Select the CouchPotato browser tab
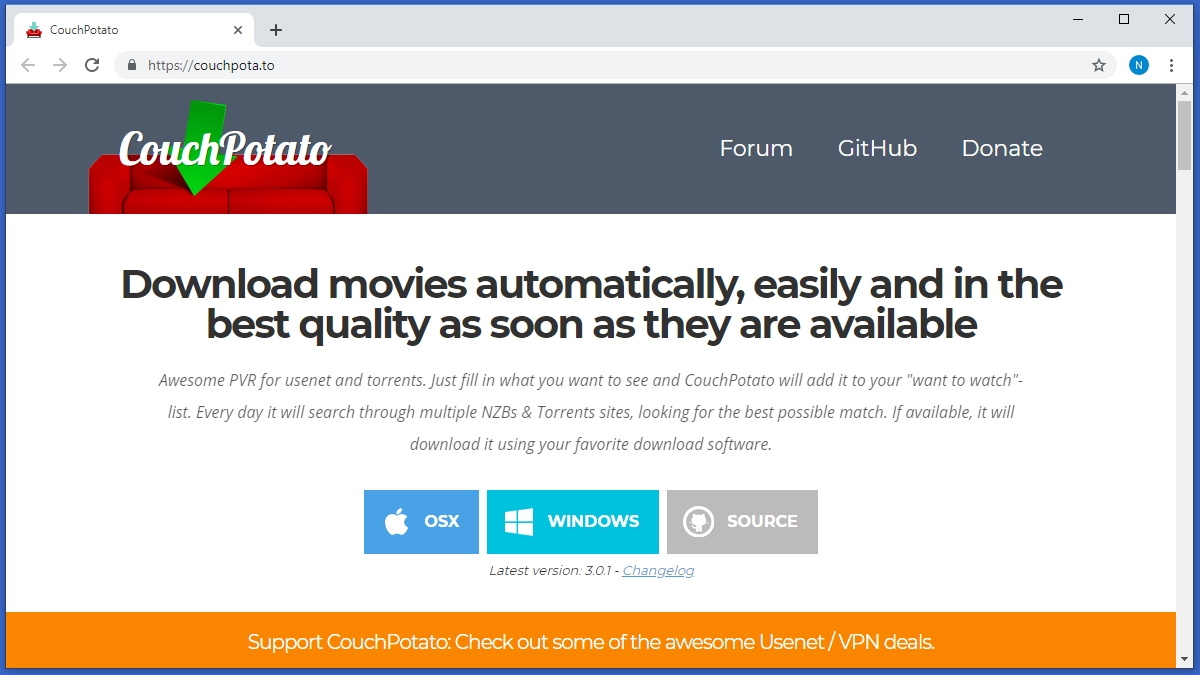The height and width of the screenshot is (675, 1200). click(134, 30)
